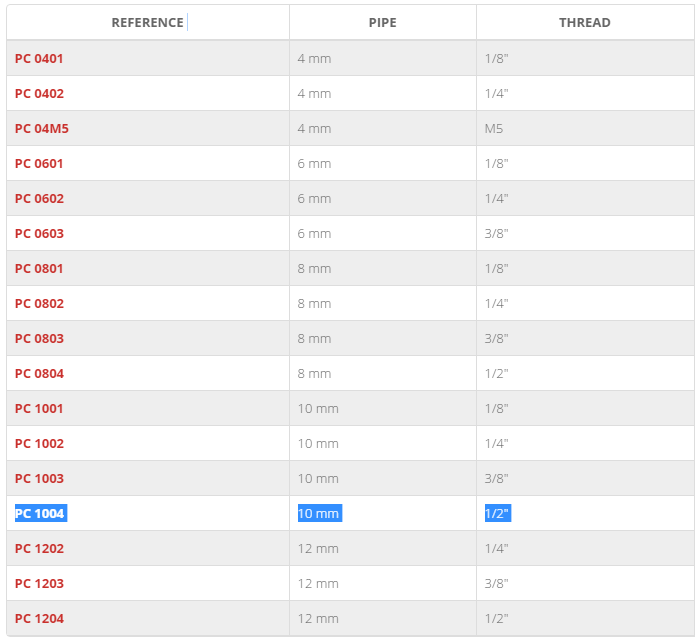695x641 pixels.
Task: Open the PC 1202 reference link
Action: 39,549
